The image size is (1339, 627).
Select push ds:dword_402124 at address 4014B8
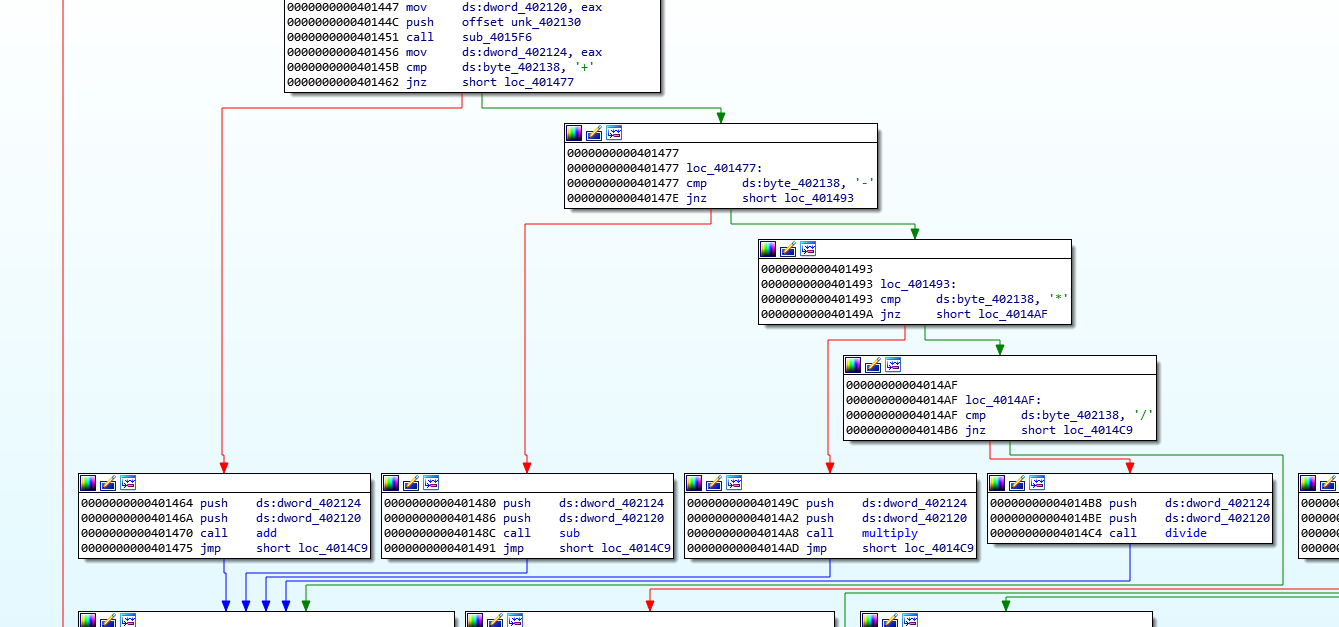tap(1130, 503)
